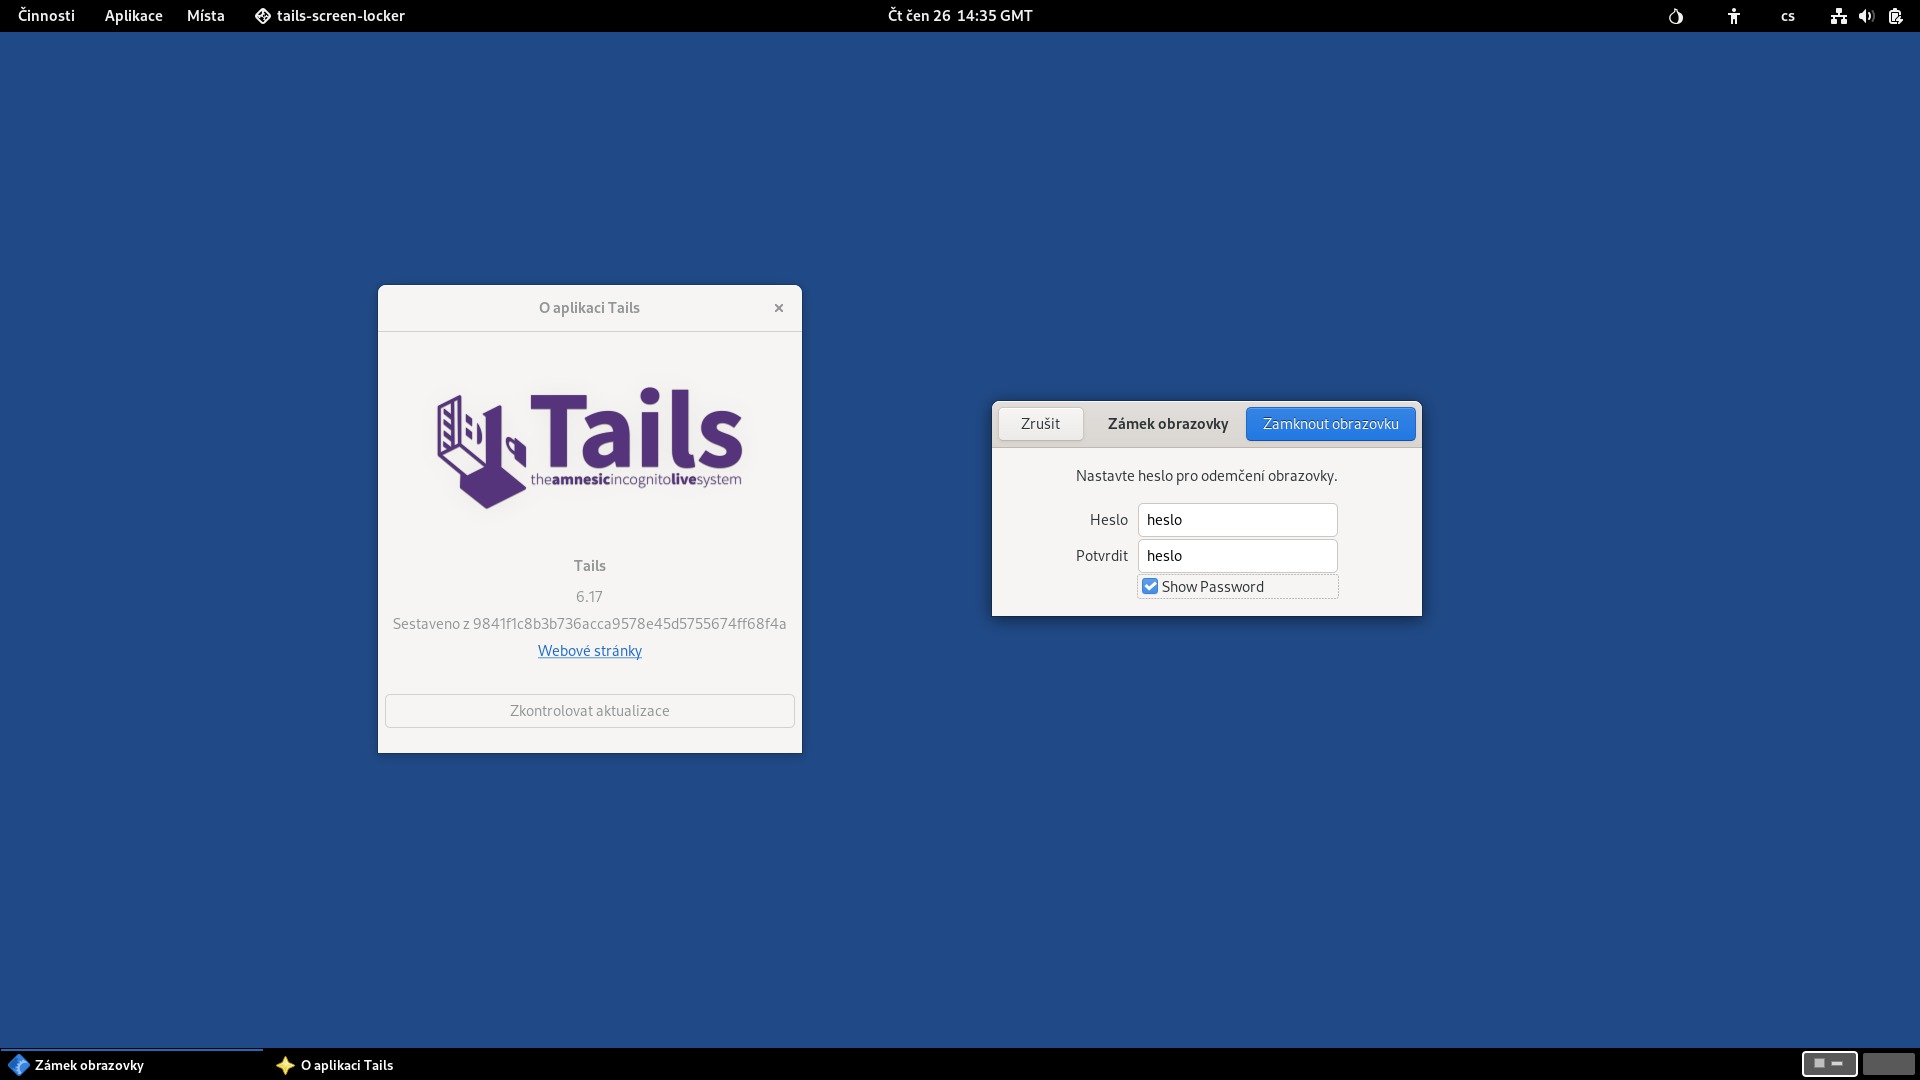1920x1080 pixels.
Task: Switch to Zámek obrazovky in the taskbar
Action: coord(131,1065)
